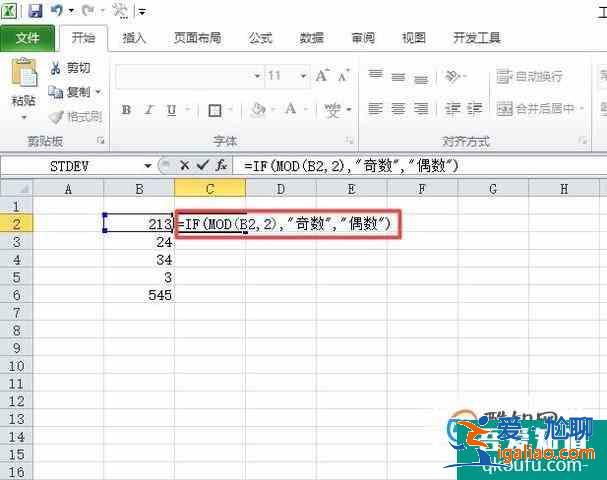The width and height of the screenshot is (607, 480).
Task: Click the 合并后居中 Merge and Center button
Action: pos(536,108)
